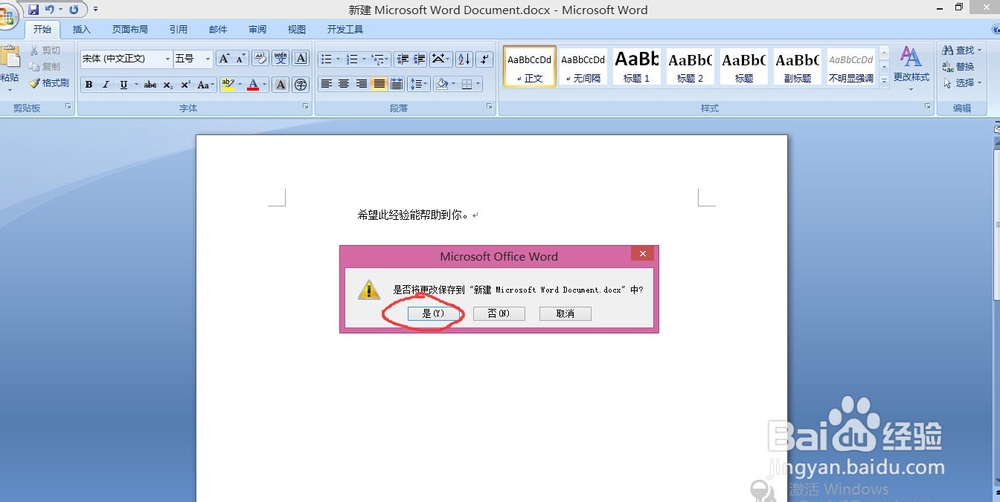Toggle Superscript formatting
Screen dimensions: 1000x502
click(x=185, y=84)
